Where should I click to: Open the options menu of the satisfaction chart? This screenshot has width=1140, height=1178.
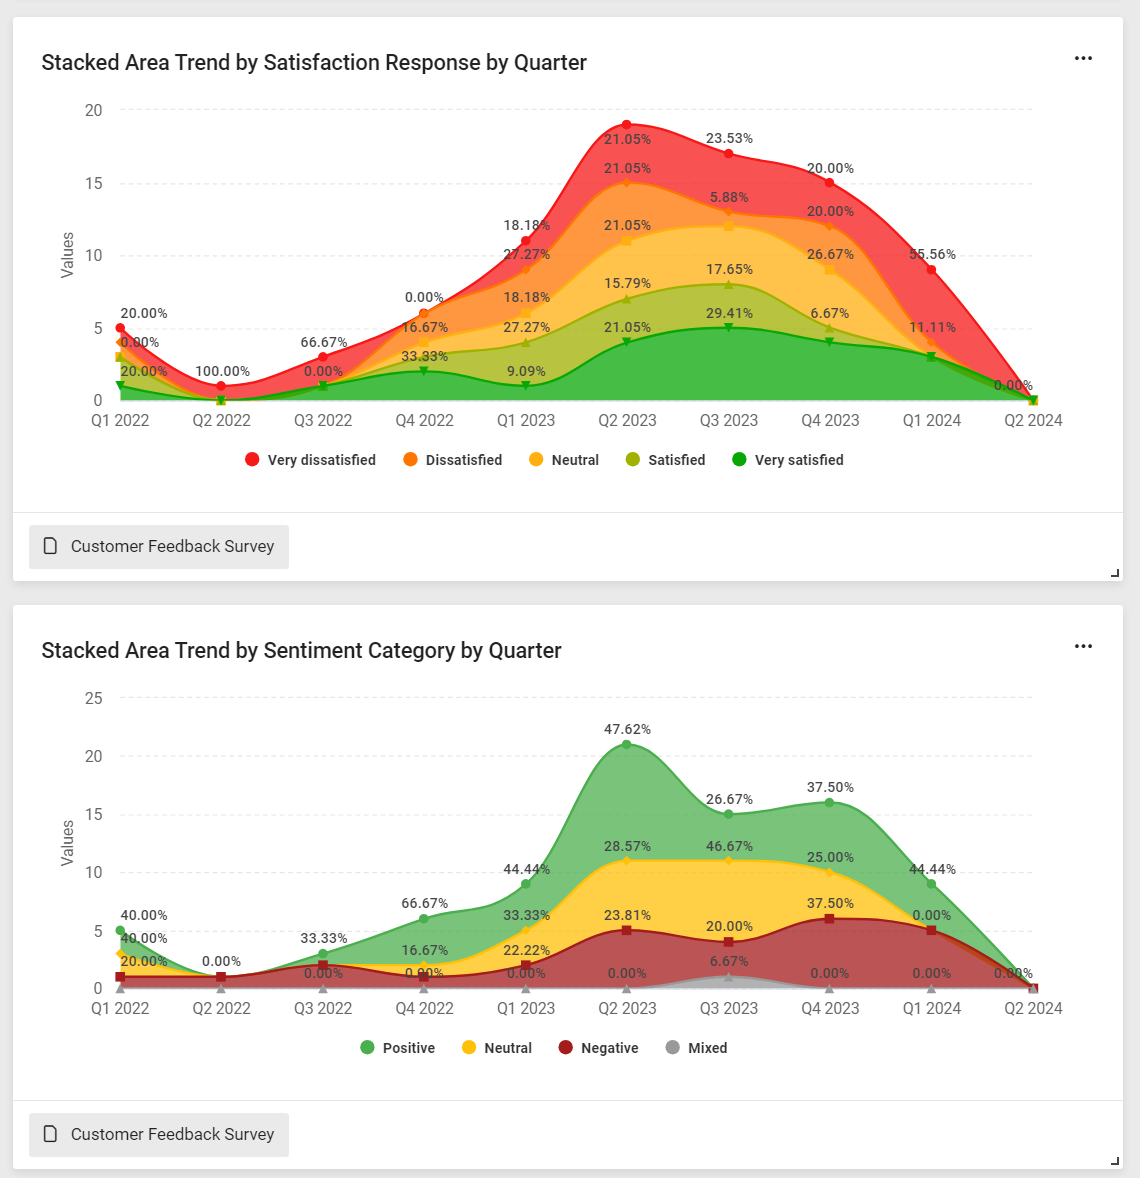(x=1083, y=58)
